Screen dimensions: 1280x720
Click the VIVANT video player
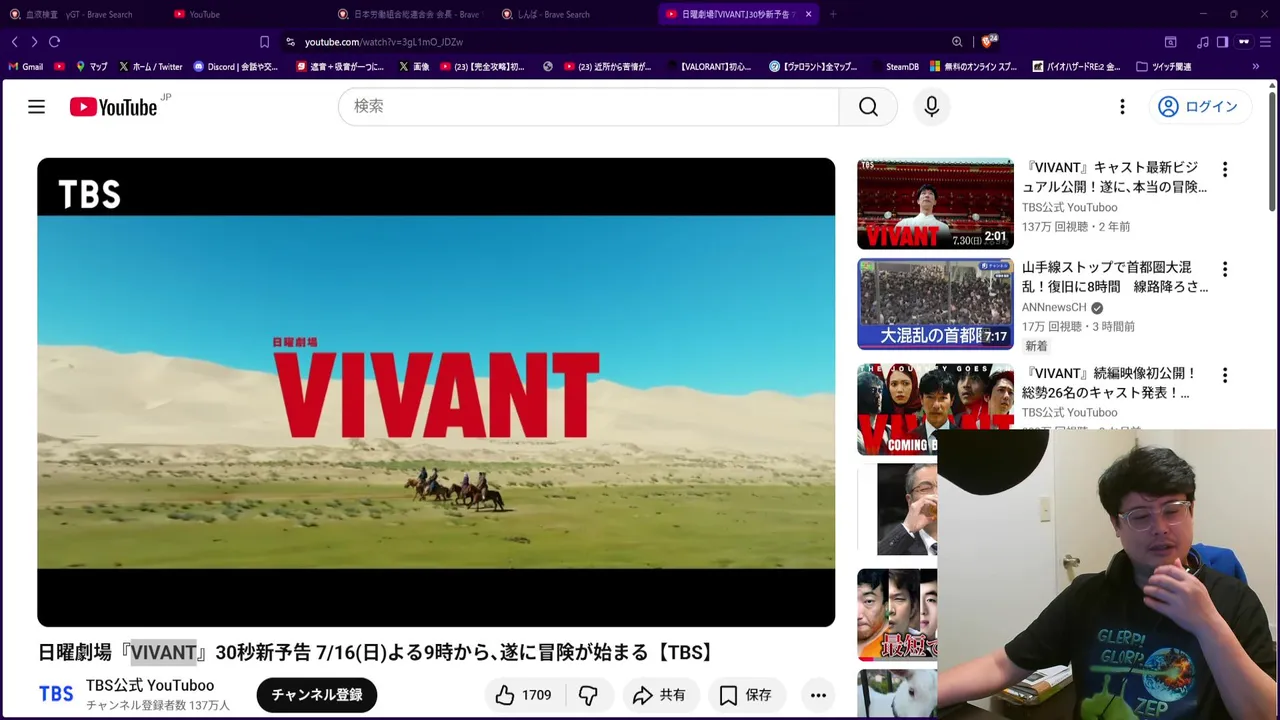[x=436, y=392]
